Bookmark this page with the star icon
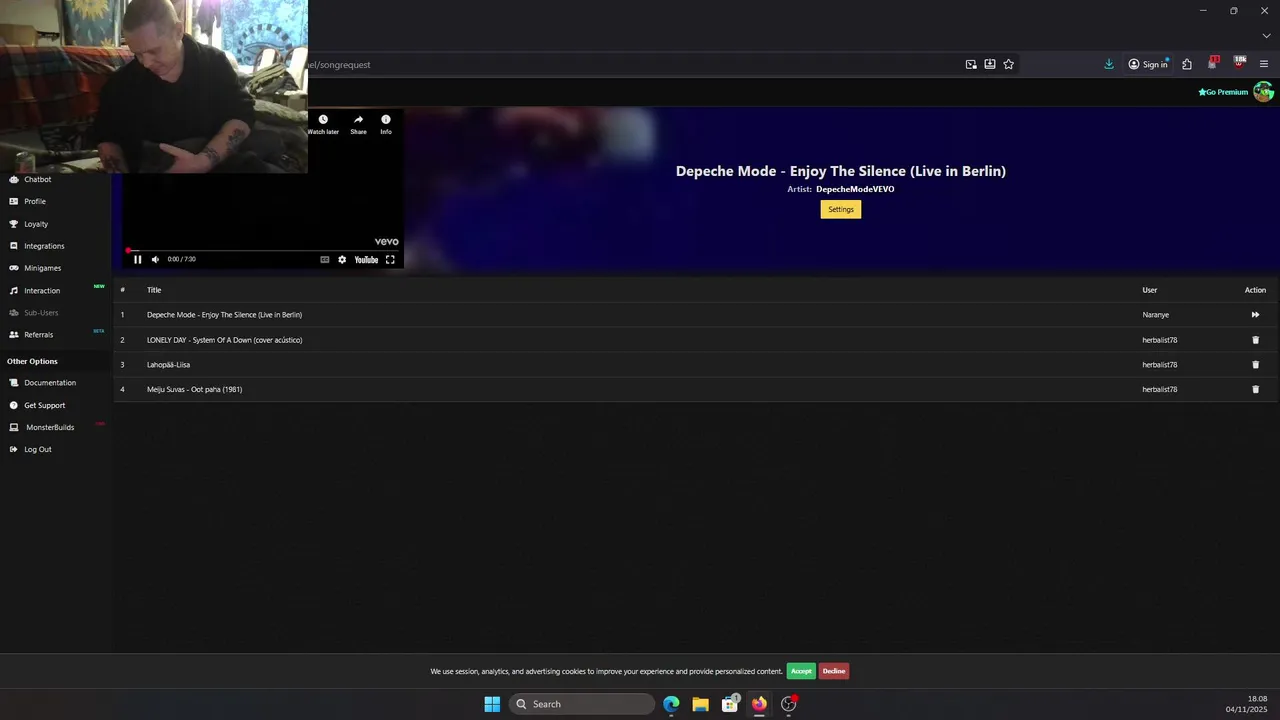This screenshot has height=720, width=1280. tap(1009, 64)
